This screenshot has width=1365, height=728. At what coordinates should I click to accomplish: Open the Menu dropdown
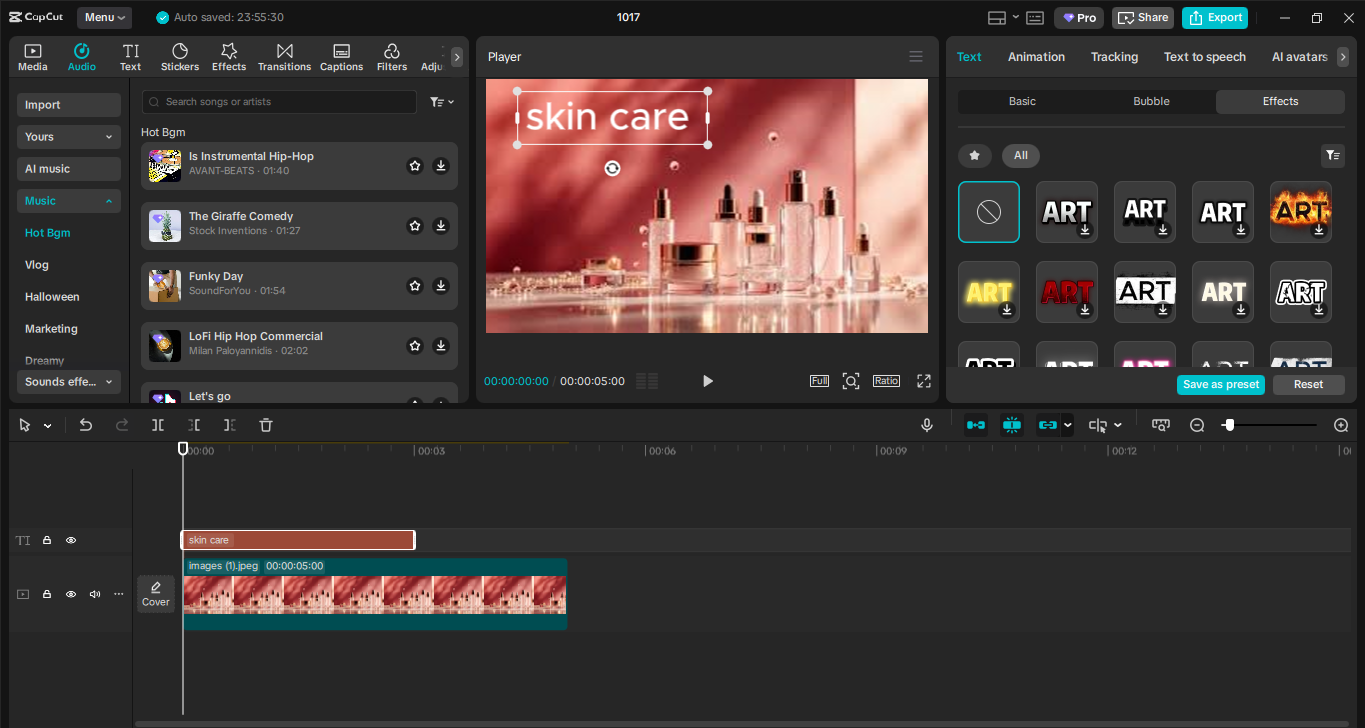pyautogui.click(x=103, y=17)
